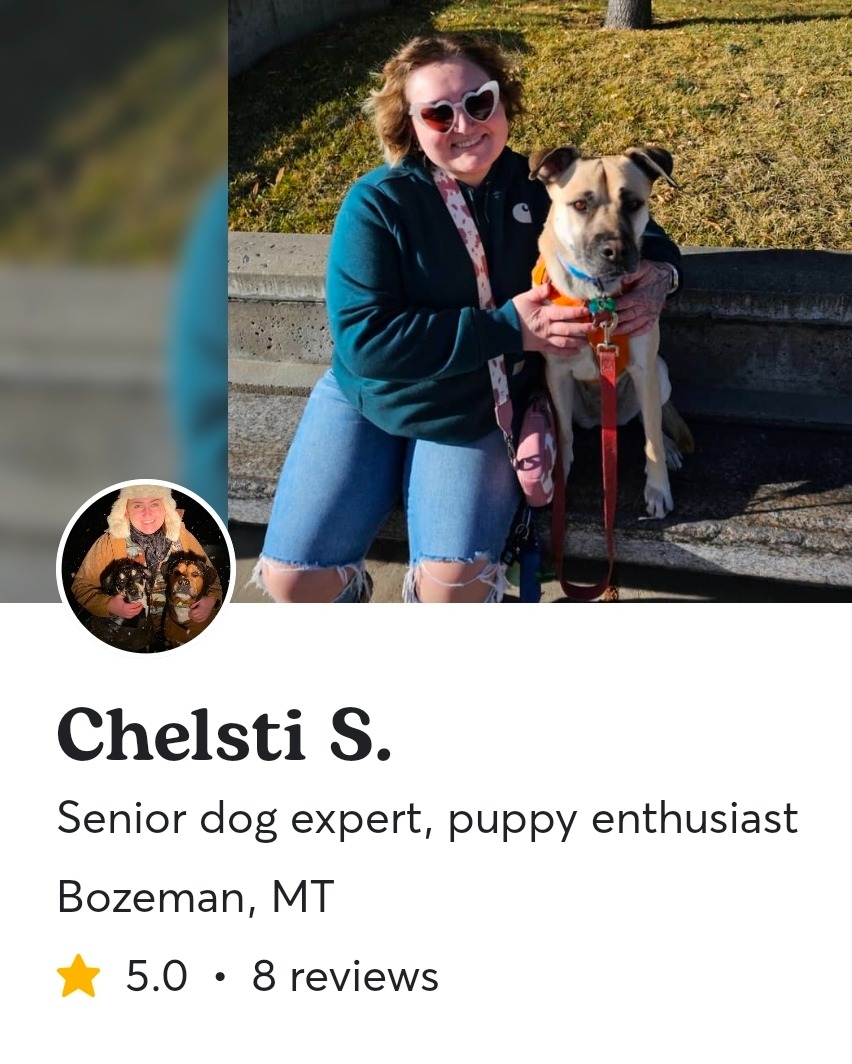The height and width of the screenshot is (1064, 852).
Task: Click the fur hat in the avatar photo
Action: click(144, 508)
